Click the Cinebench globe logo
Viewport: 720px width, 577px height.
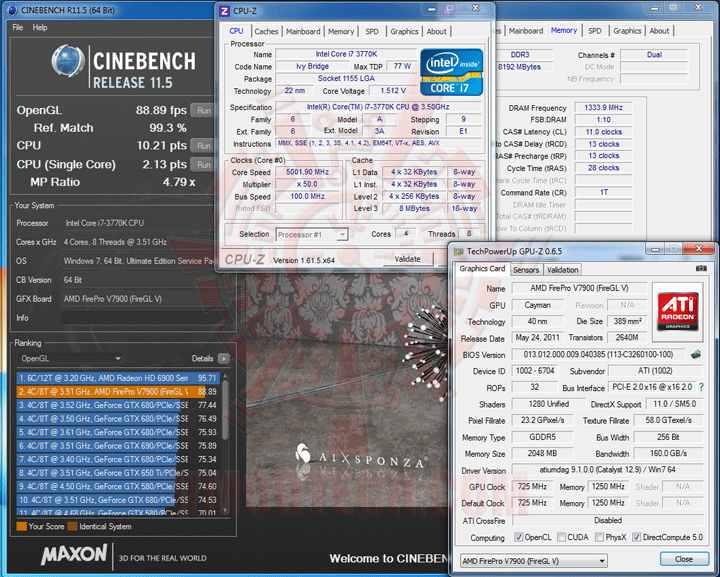click(68, 61)
